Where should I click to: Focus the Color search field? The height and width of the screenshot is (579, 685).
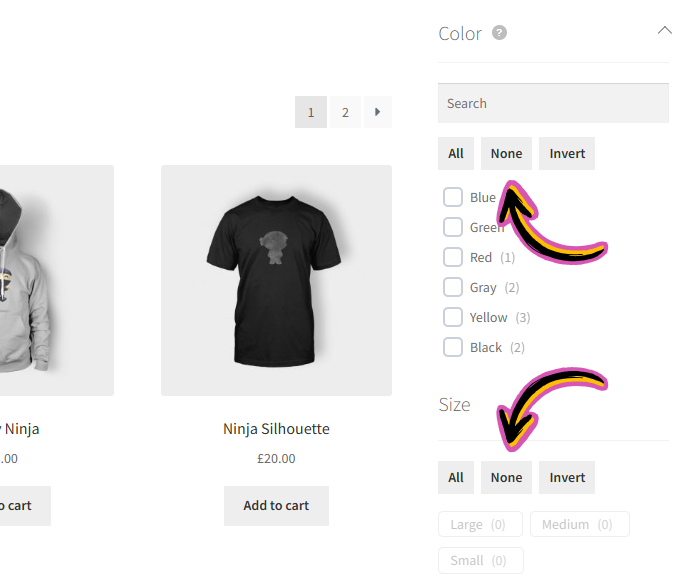click(553, 103)
